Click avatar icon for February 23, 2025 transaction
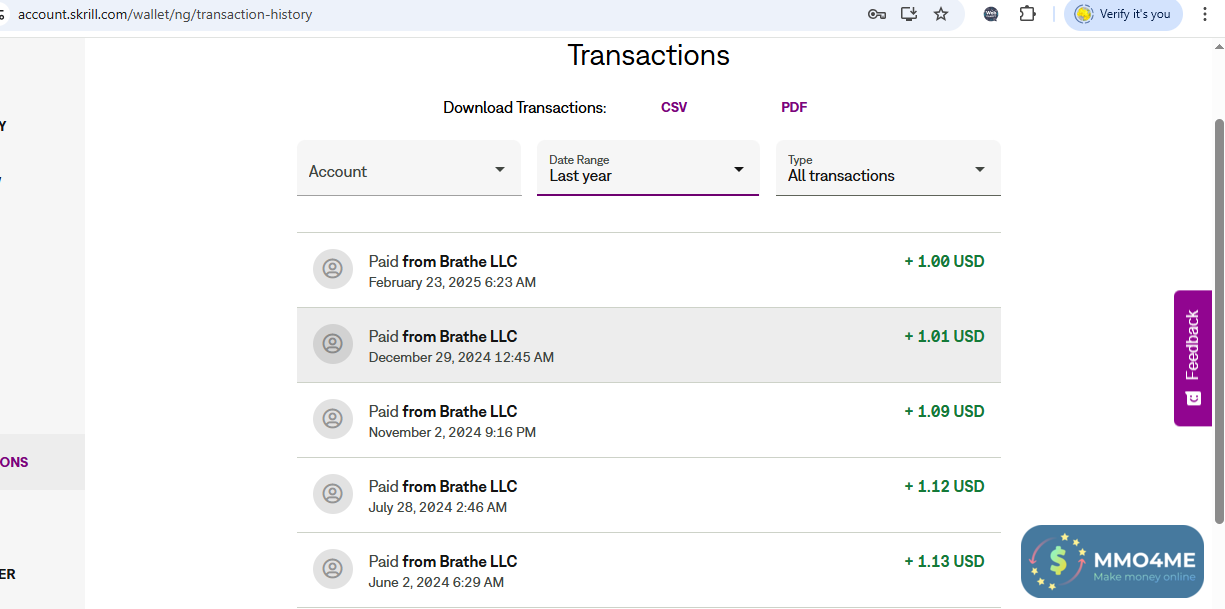Viewport: 1225px width, 609px height. coord(333,269)
